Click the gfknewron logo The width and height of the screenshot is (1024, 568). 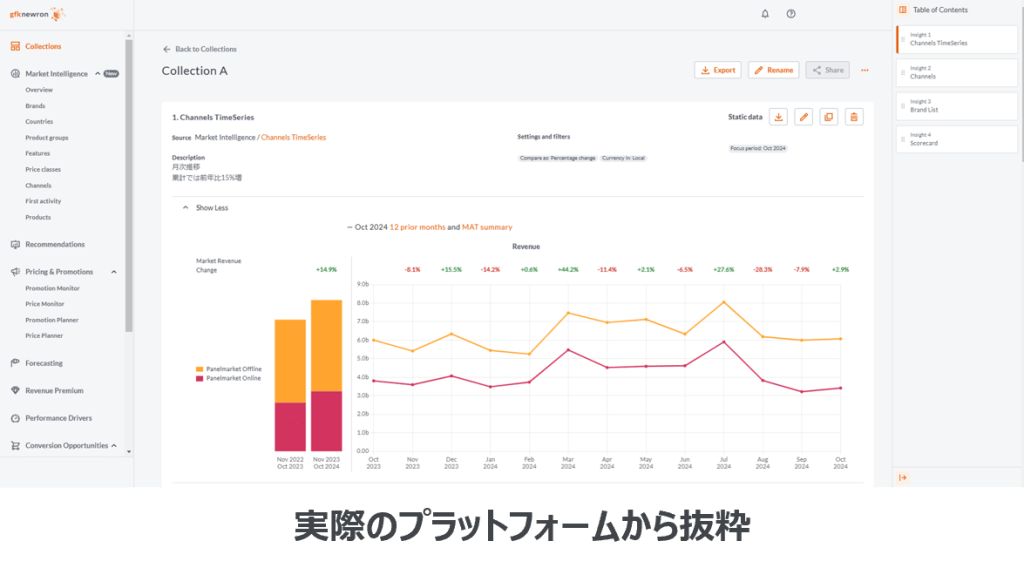[x=37, y=14]
